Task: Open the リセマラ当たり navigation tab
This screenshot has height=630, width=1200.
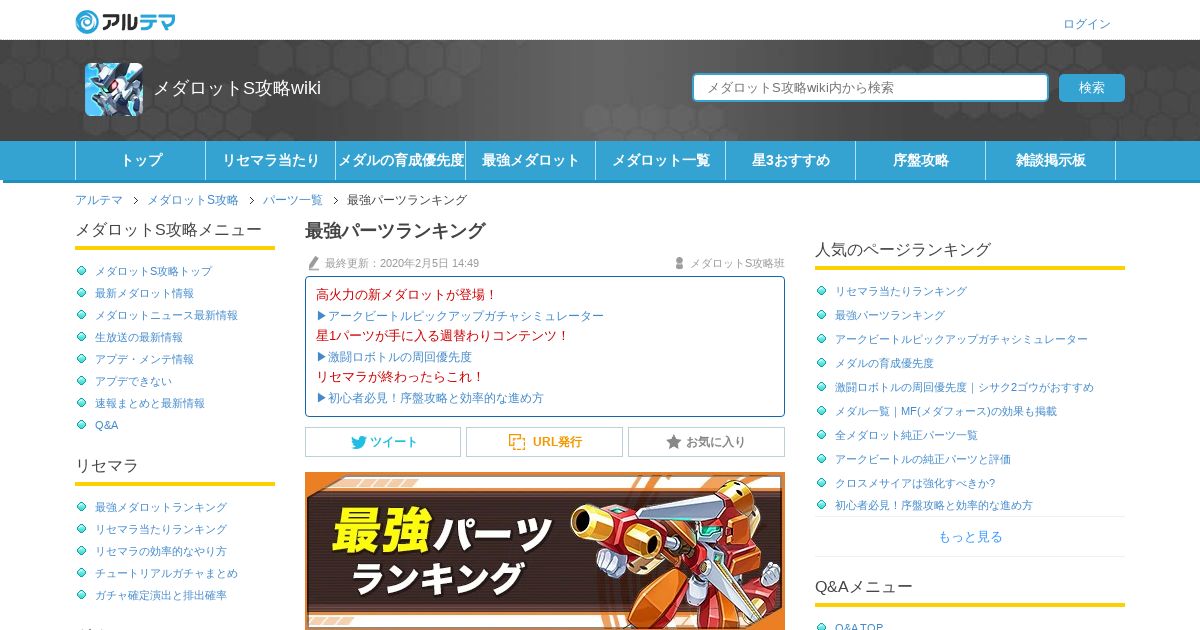Action: click(271, 160)
